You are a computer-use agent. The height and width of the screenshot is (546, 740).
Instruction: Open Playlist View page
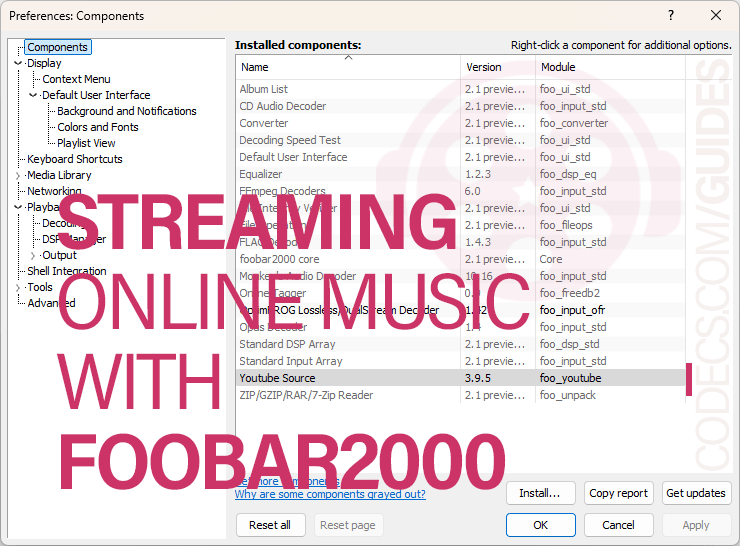tap(86, 143)
